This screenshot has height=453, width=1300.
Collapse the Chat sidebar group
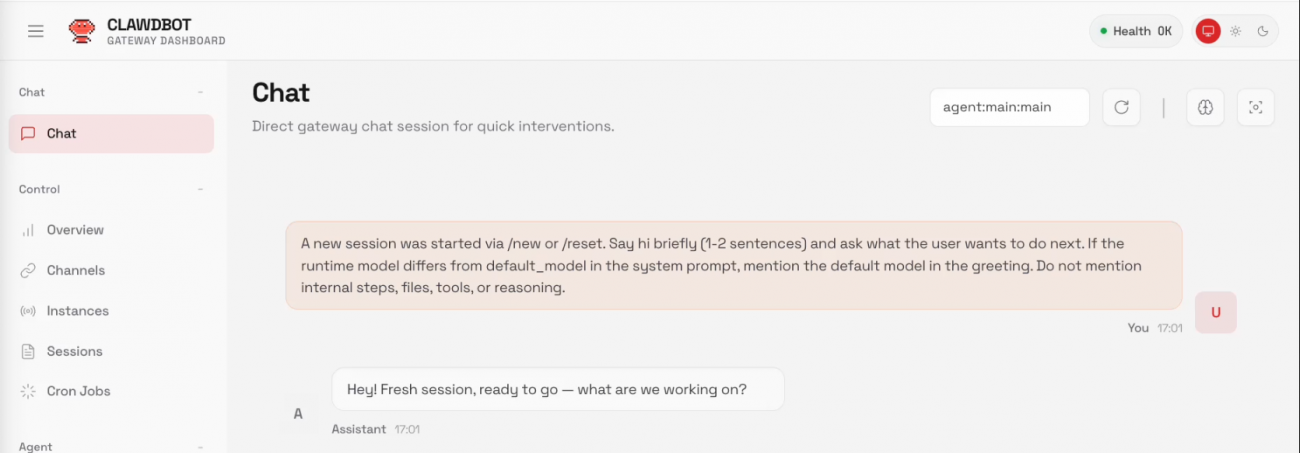(200, 92)
